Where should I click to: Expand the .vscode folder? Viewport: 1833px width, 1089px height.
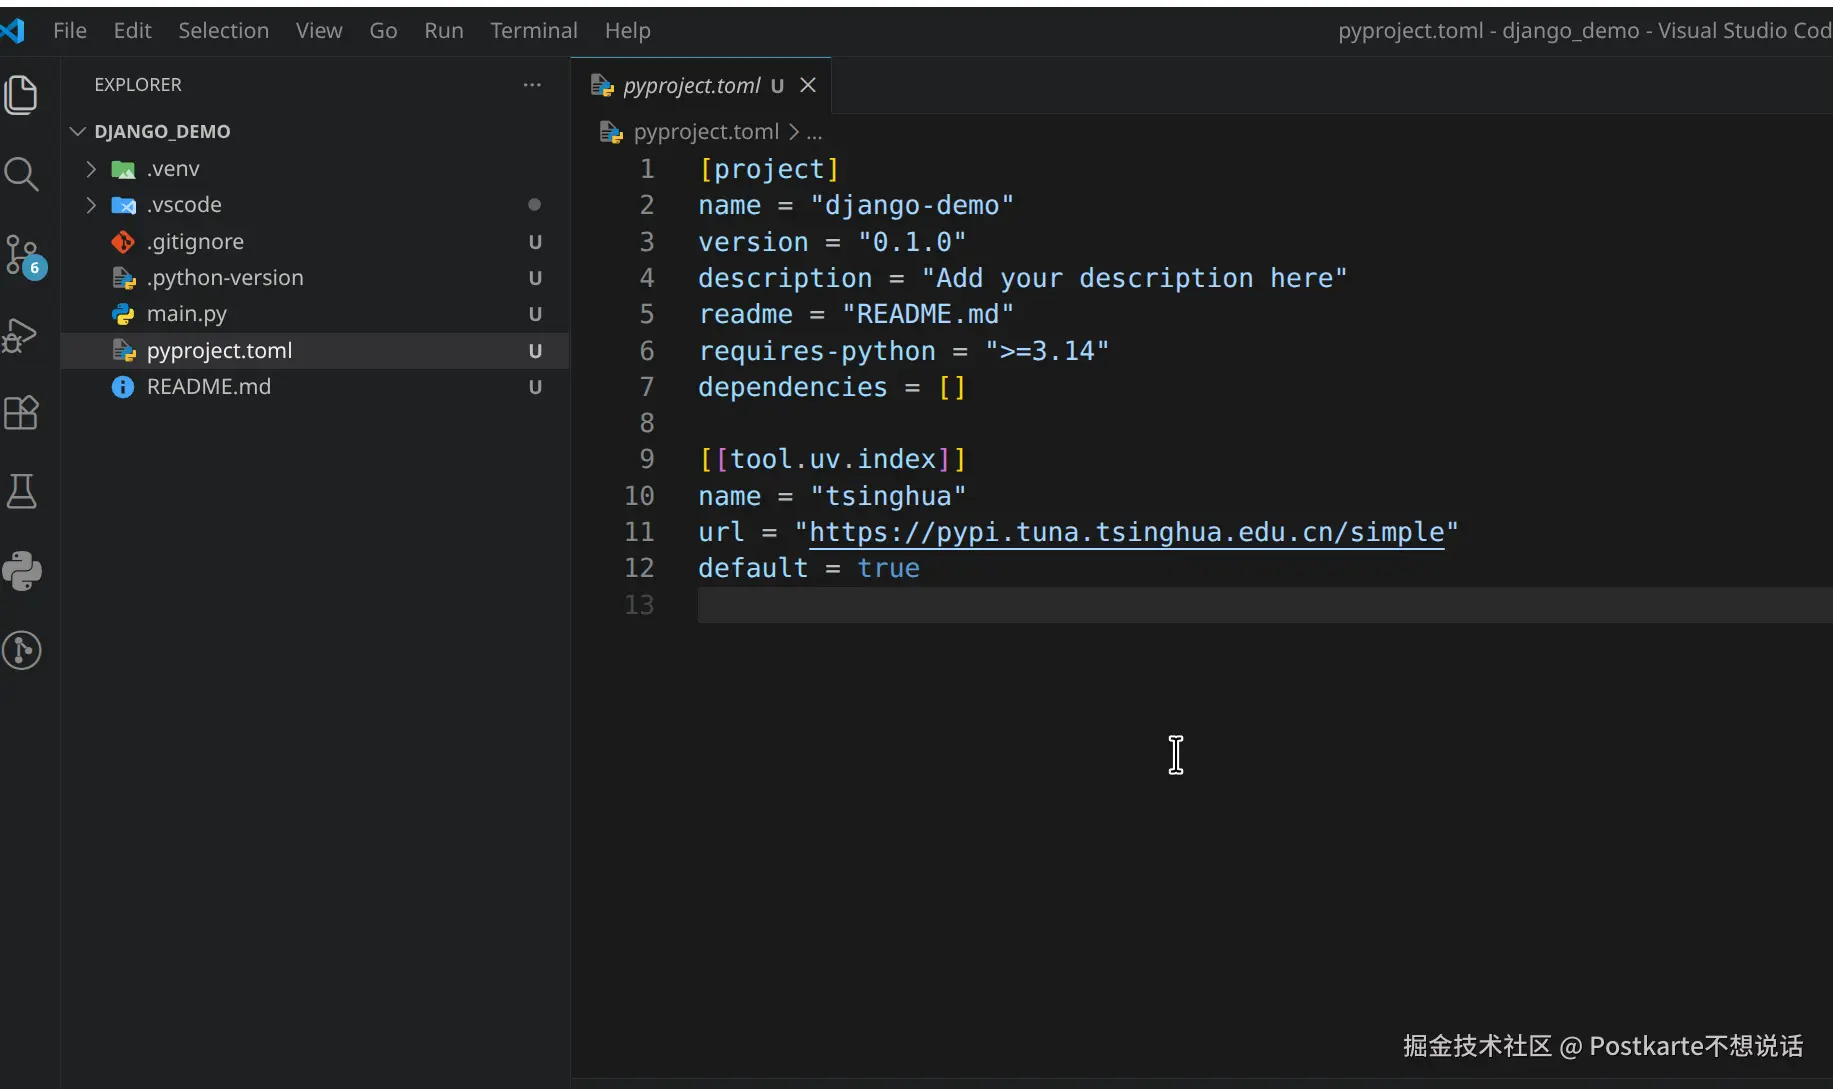[x=91, y=205]
